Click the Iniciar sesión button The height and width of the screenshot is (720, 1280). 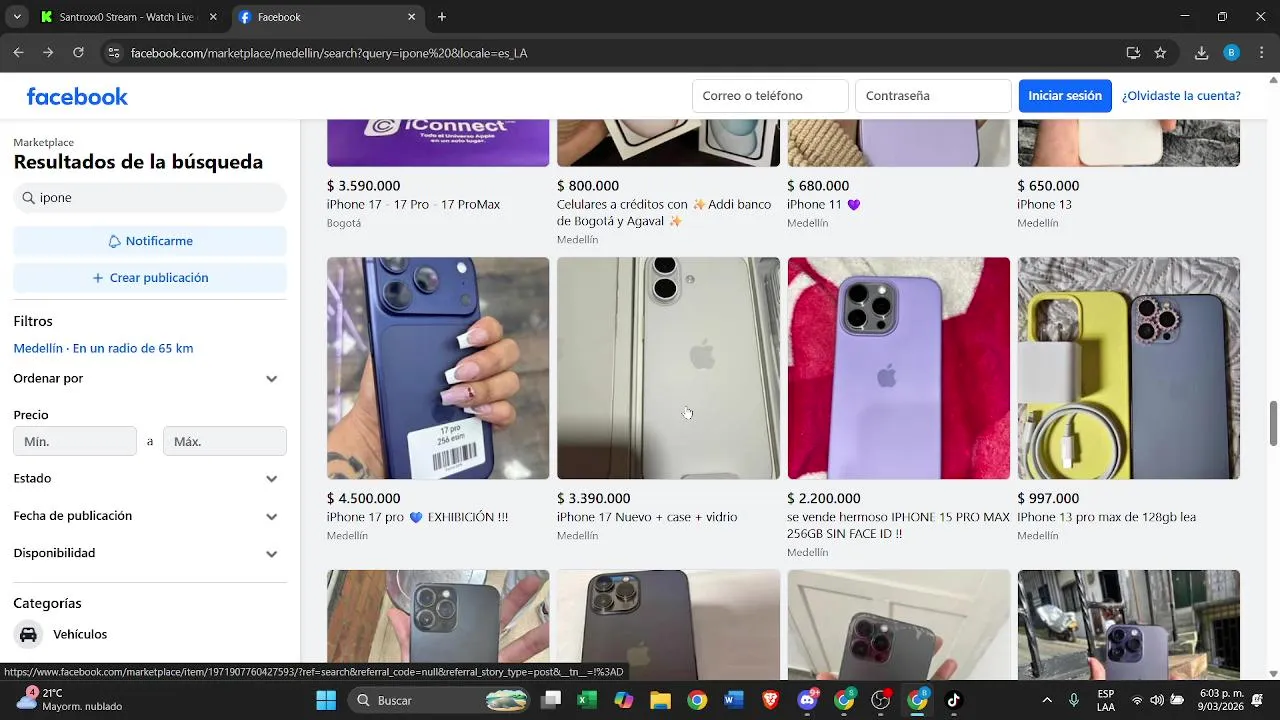(x=1065, y=96)
